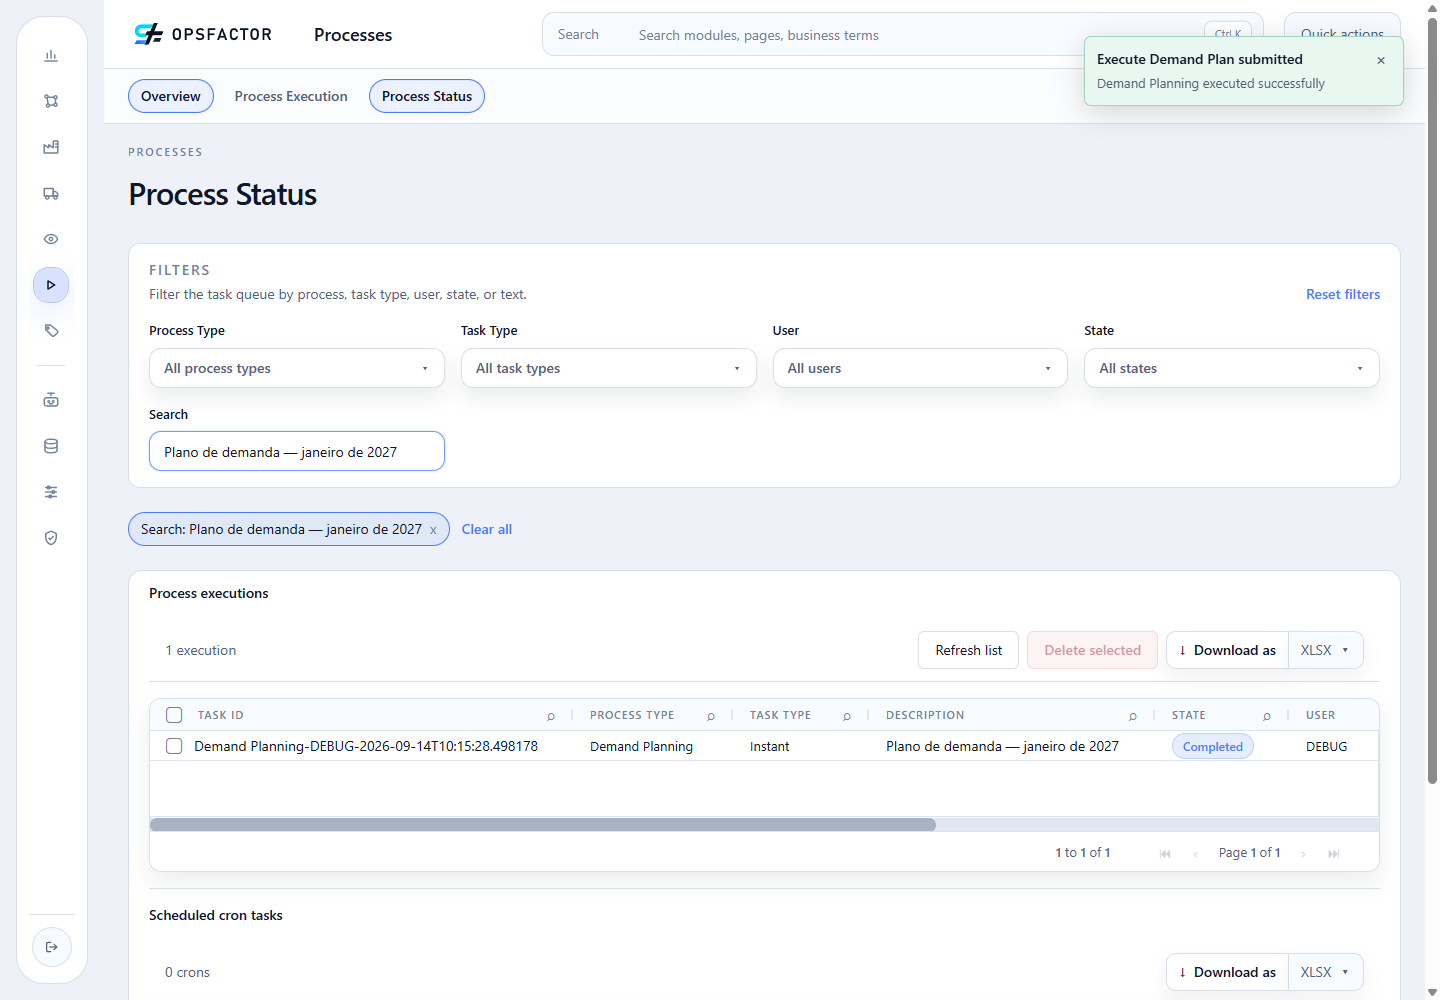Click the Task ID column header

(220, 715)
